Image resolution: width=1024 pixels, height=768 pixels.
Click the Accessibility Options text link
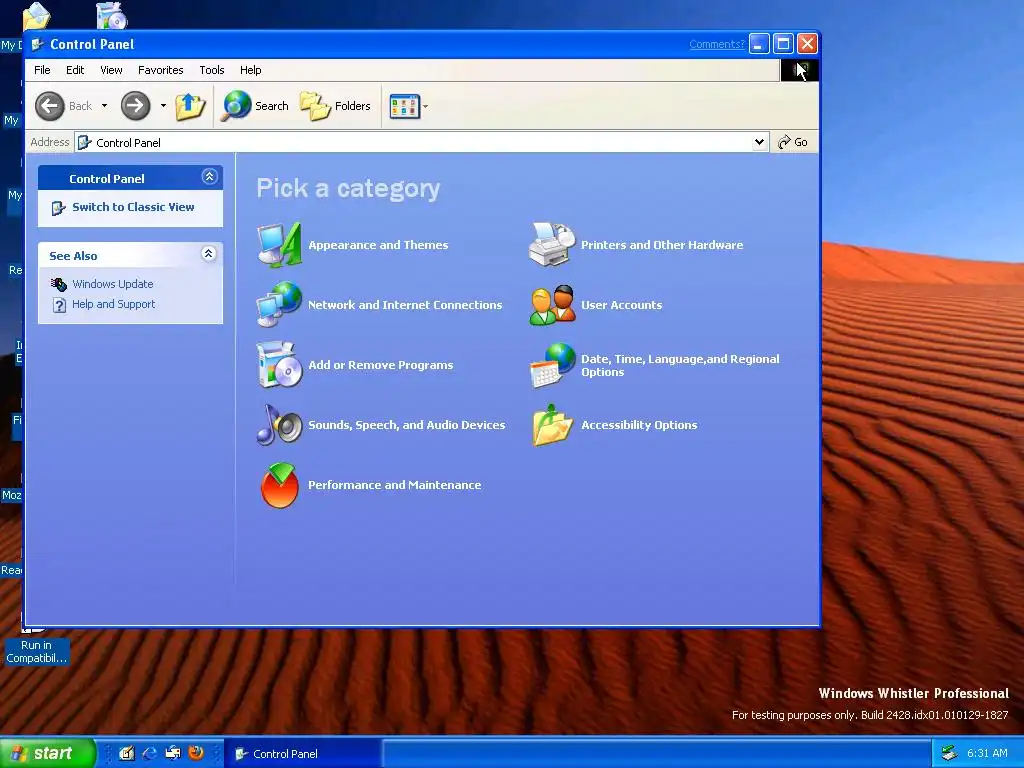(639, 425)
